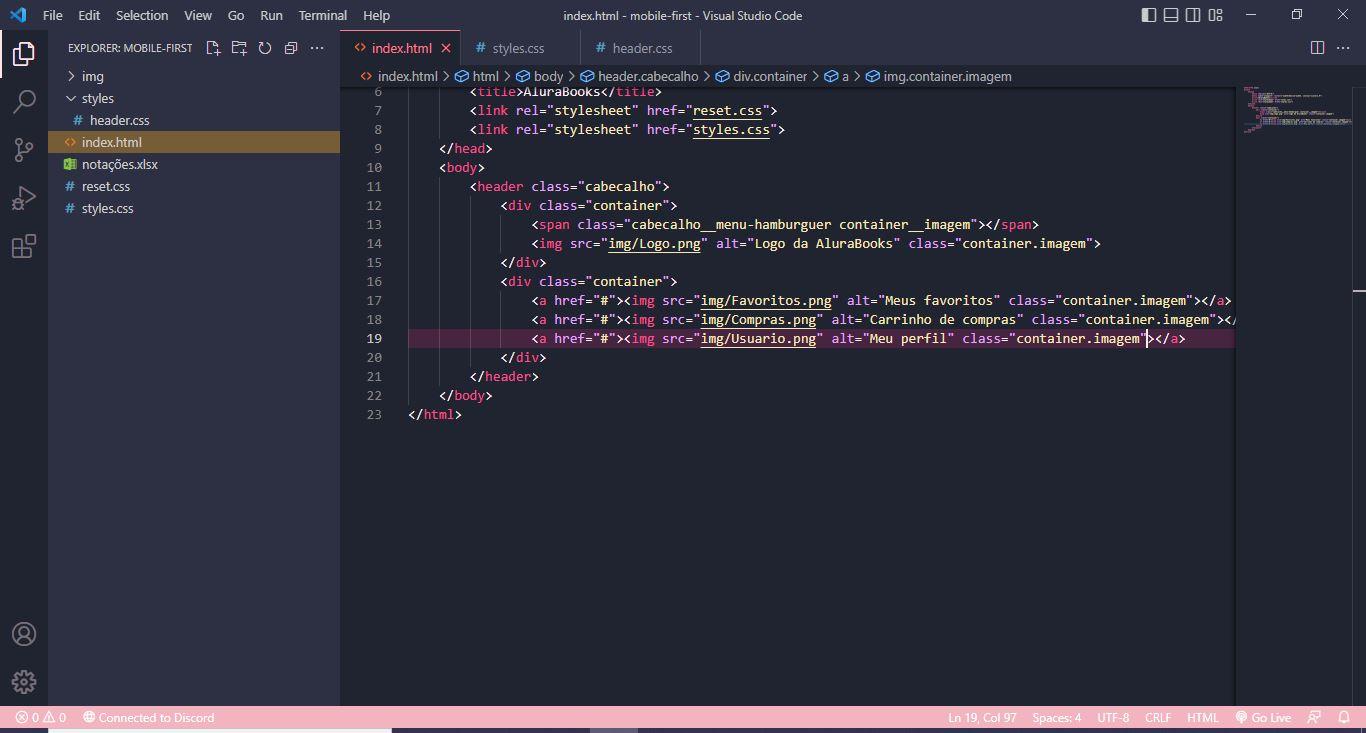The width and height of the screenshot is (1366, 733).
Task: Open Explorer more actions menu
Action: pos(317,48)
